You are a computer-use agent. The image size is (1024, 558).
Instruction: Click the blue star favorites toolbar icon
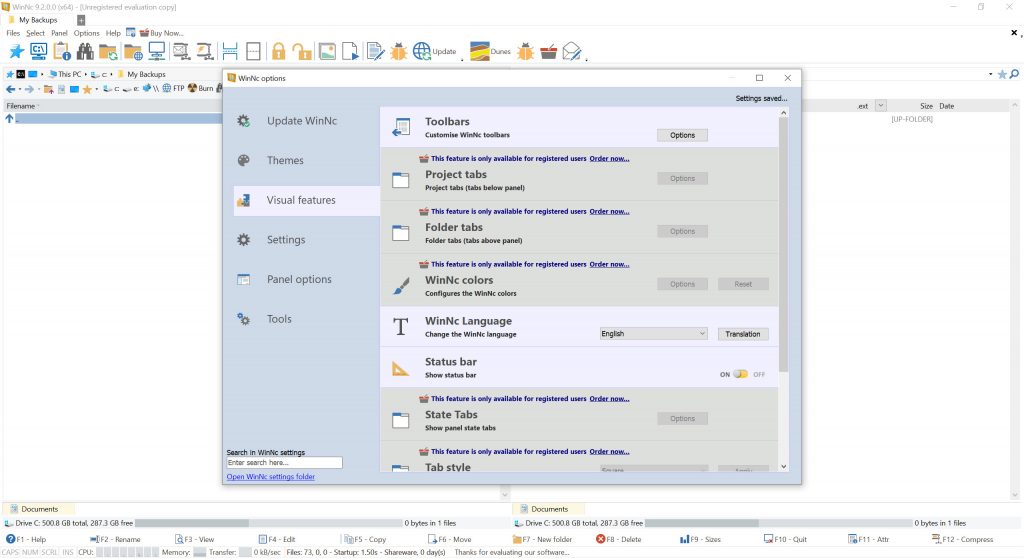[16, 51]
